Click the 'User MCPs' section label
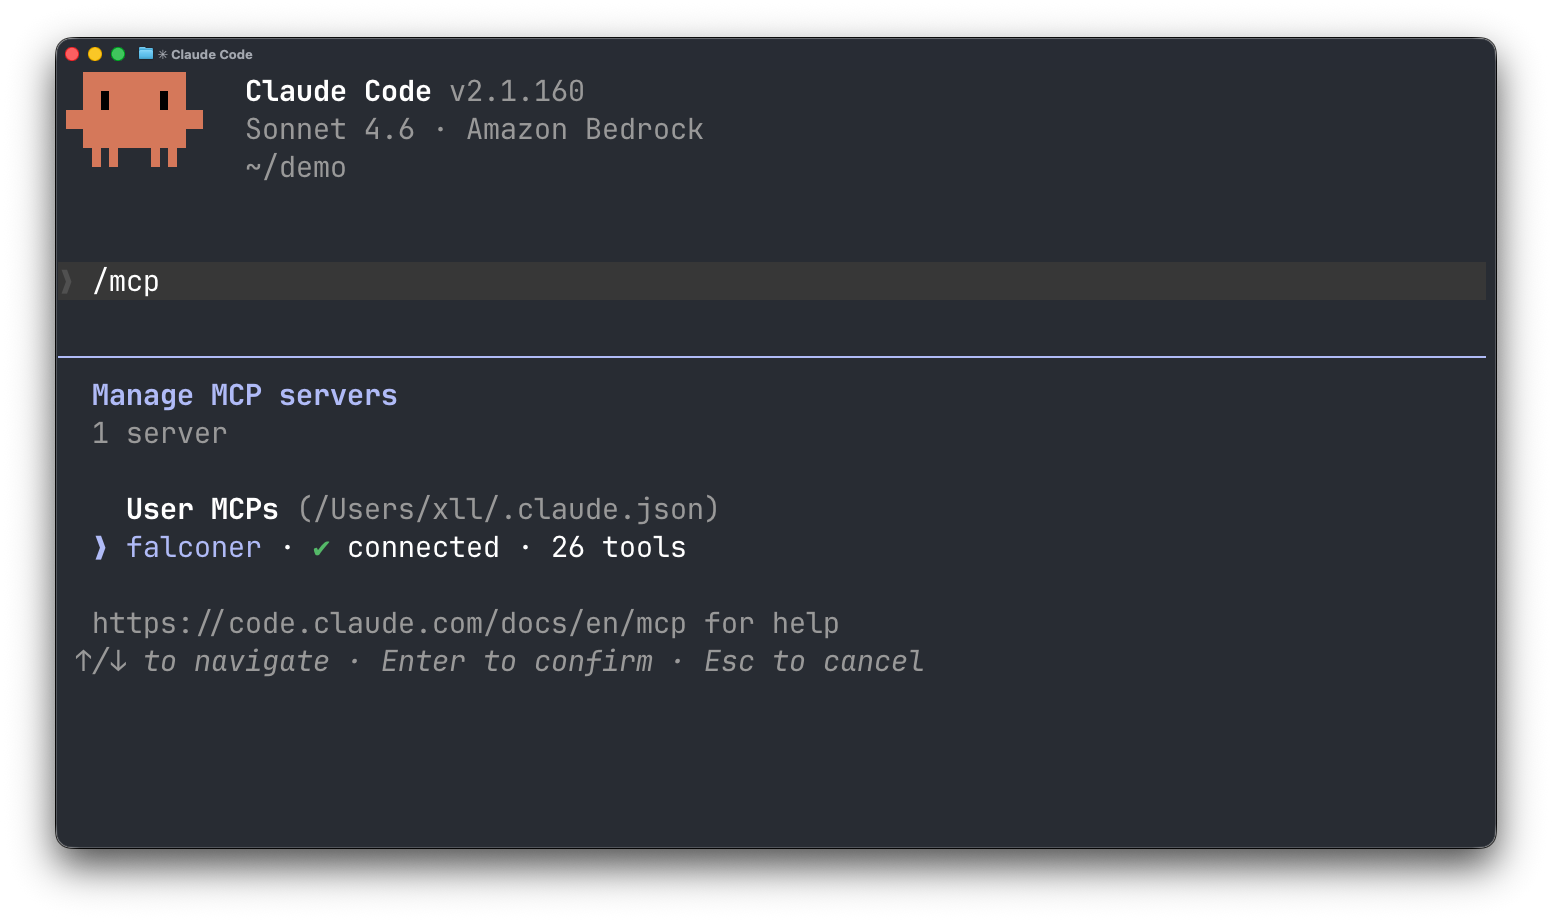This screenshot has width=1552, height=922. [x=202, y=510]
